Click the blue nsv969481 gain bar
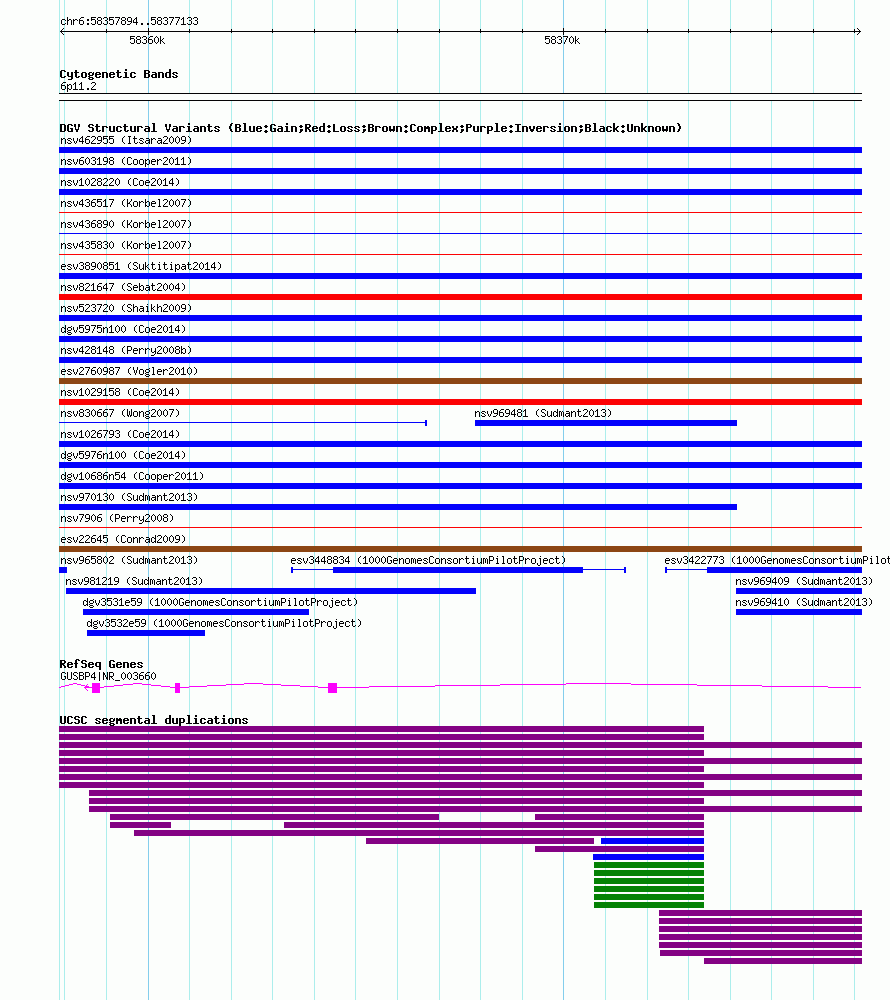Viewport: 890px width, 1000px height. pyautogui.click(x=606, y=423)
